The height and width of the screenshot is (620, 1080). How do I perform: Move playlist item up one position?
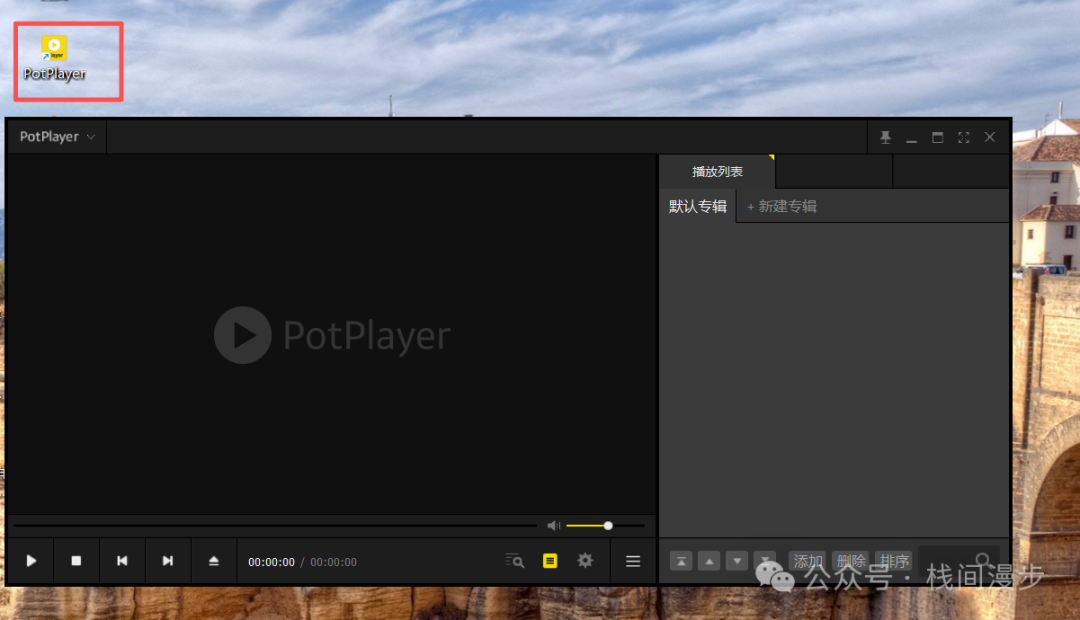(709, 561)
